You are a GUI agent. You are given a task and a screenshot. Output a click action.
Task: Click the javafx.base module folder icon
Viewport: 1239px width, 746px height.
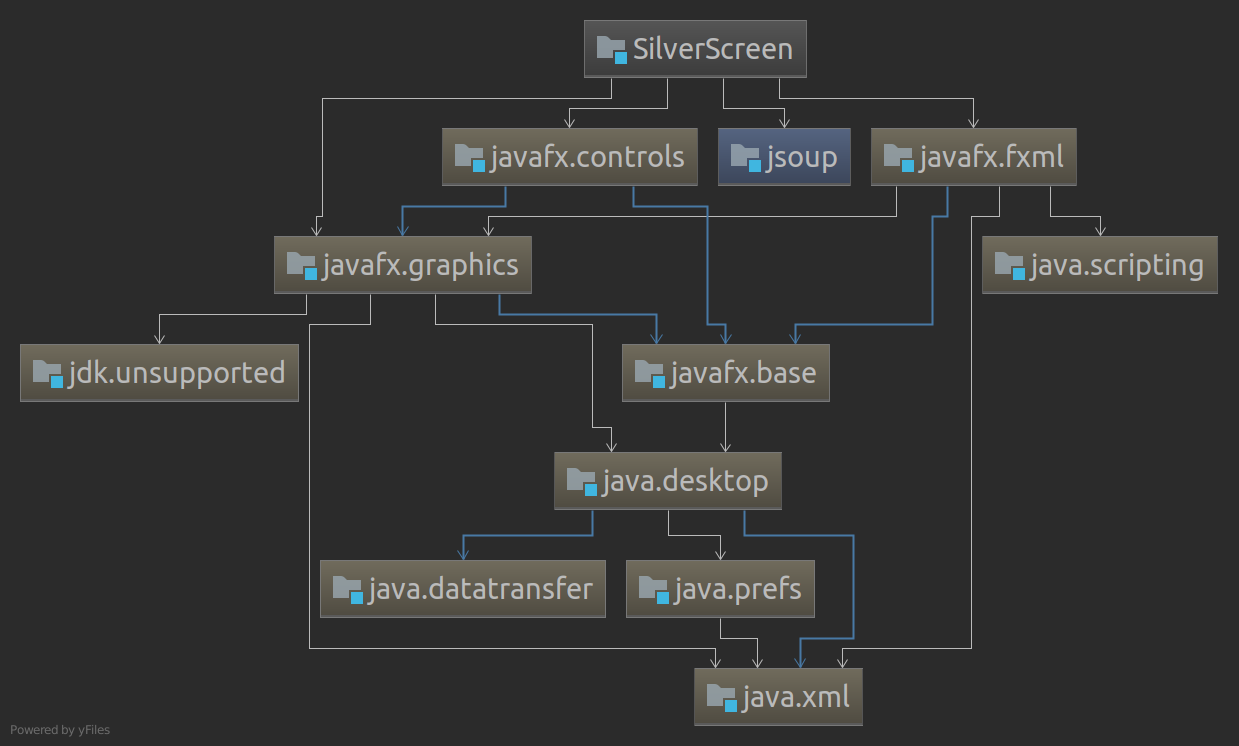tap(650, 373)
